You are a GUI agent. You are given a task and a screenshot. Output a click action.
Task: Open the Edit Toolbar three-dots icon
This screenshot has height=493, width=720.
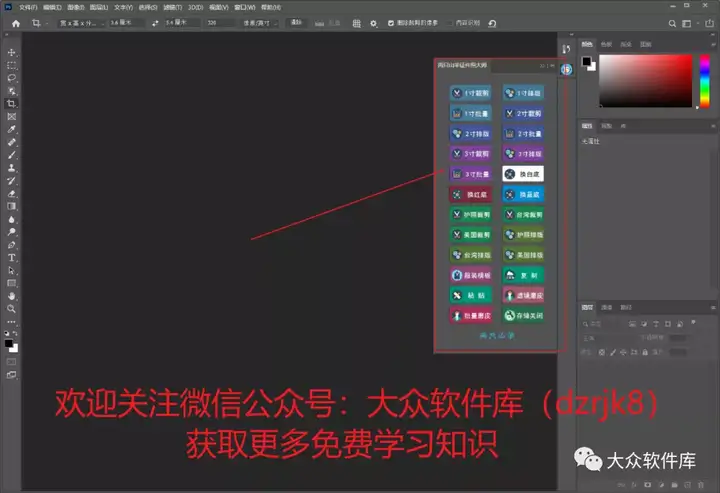[x=11, y=321]
